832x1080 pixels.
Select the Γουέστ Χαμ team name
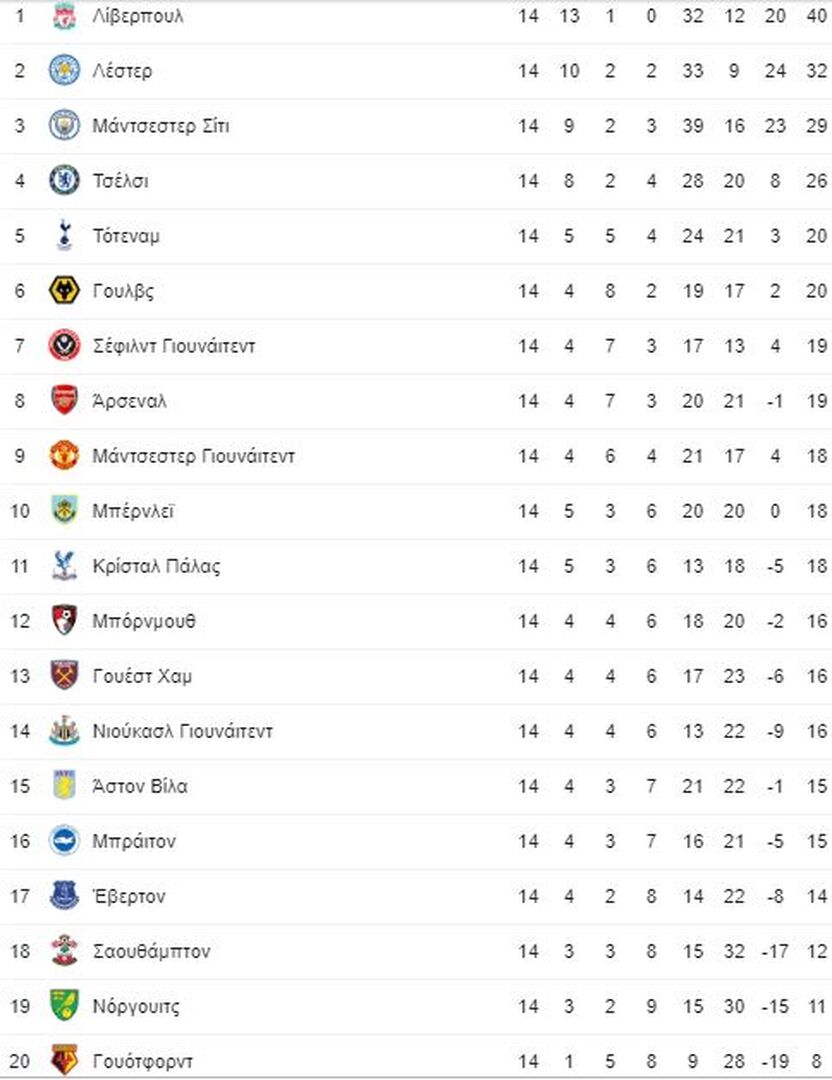[x=142, y=676]
